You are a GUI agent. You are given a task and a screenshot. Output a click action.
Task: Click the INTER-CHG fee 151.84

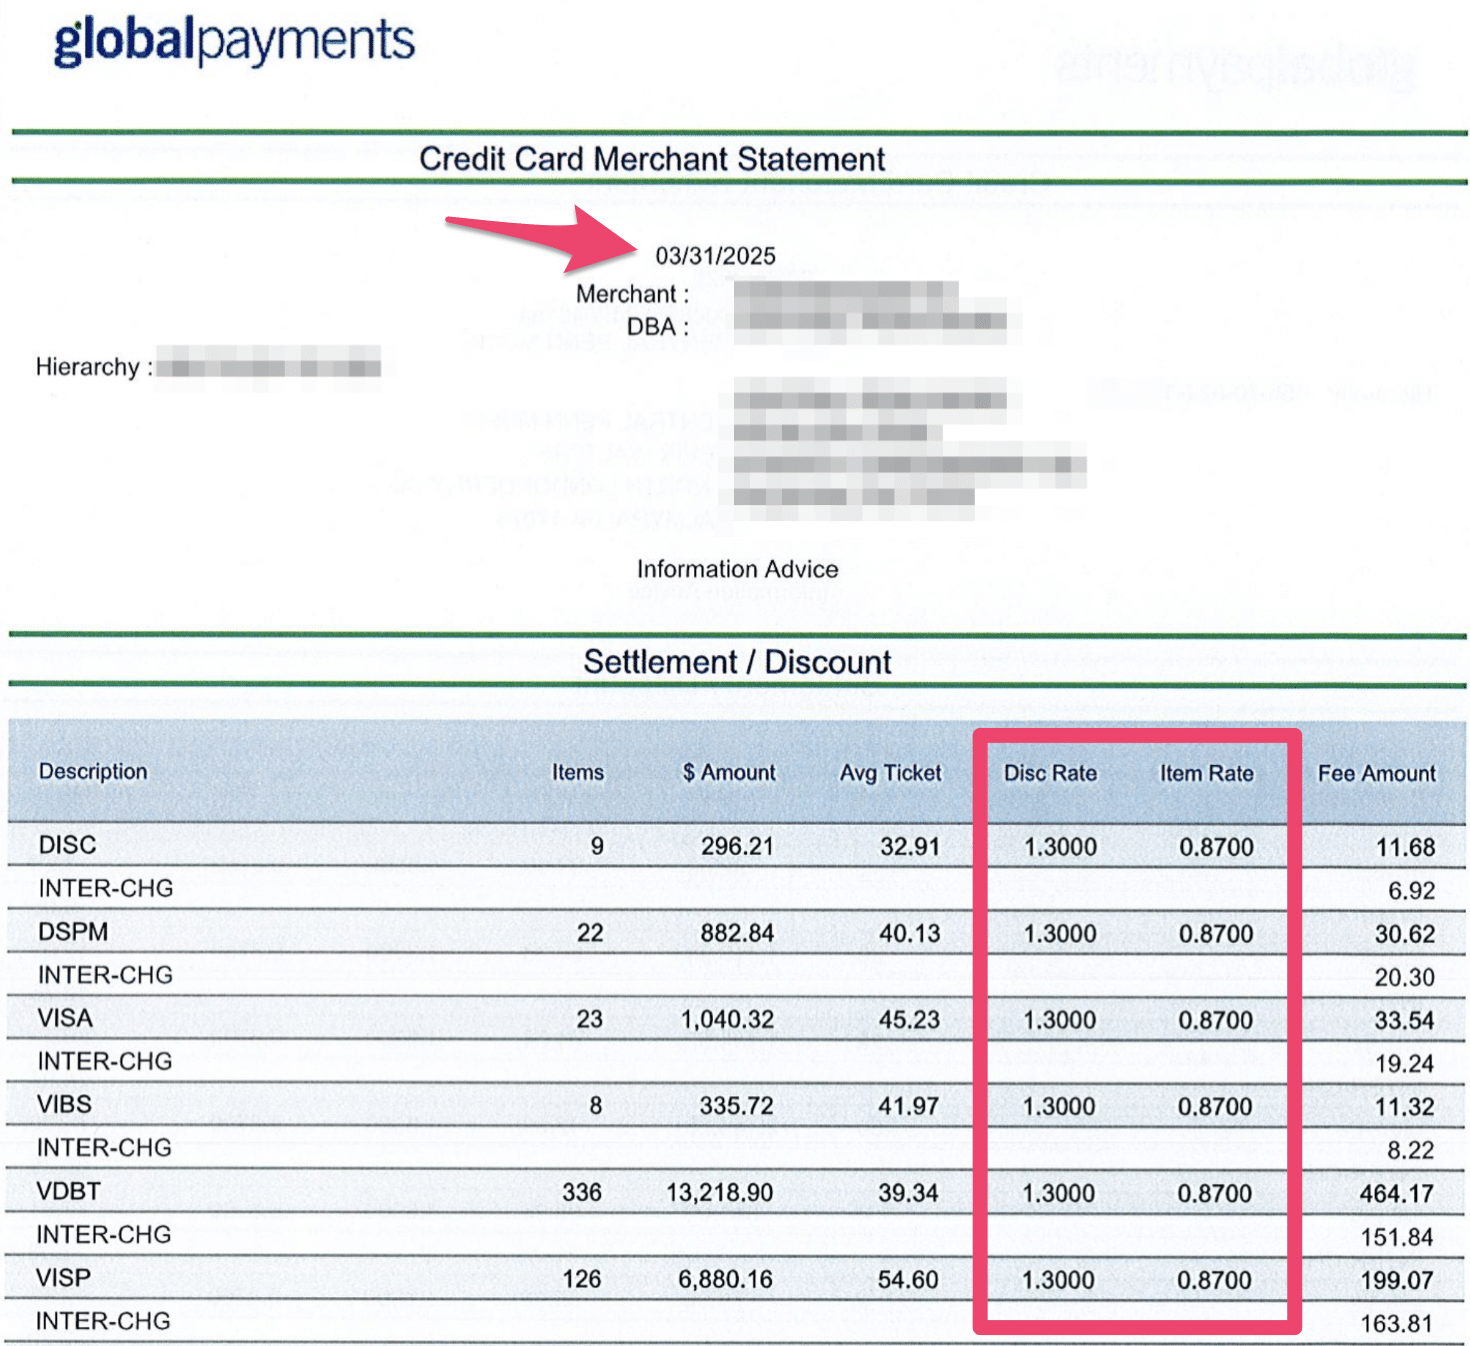(1397, 1237)
